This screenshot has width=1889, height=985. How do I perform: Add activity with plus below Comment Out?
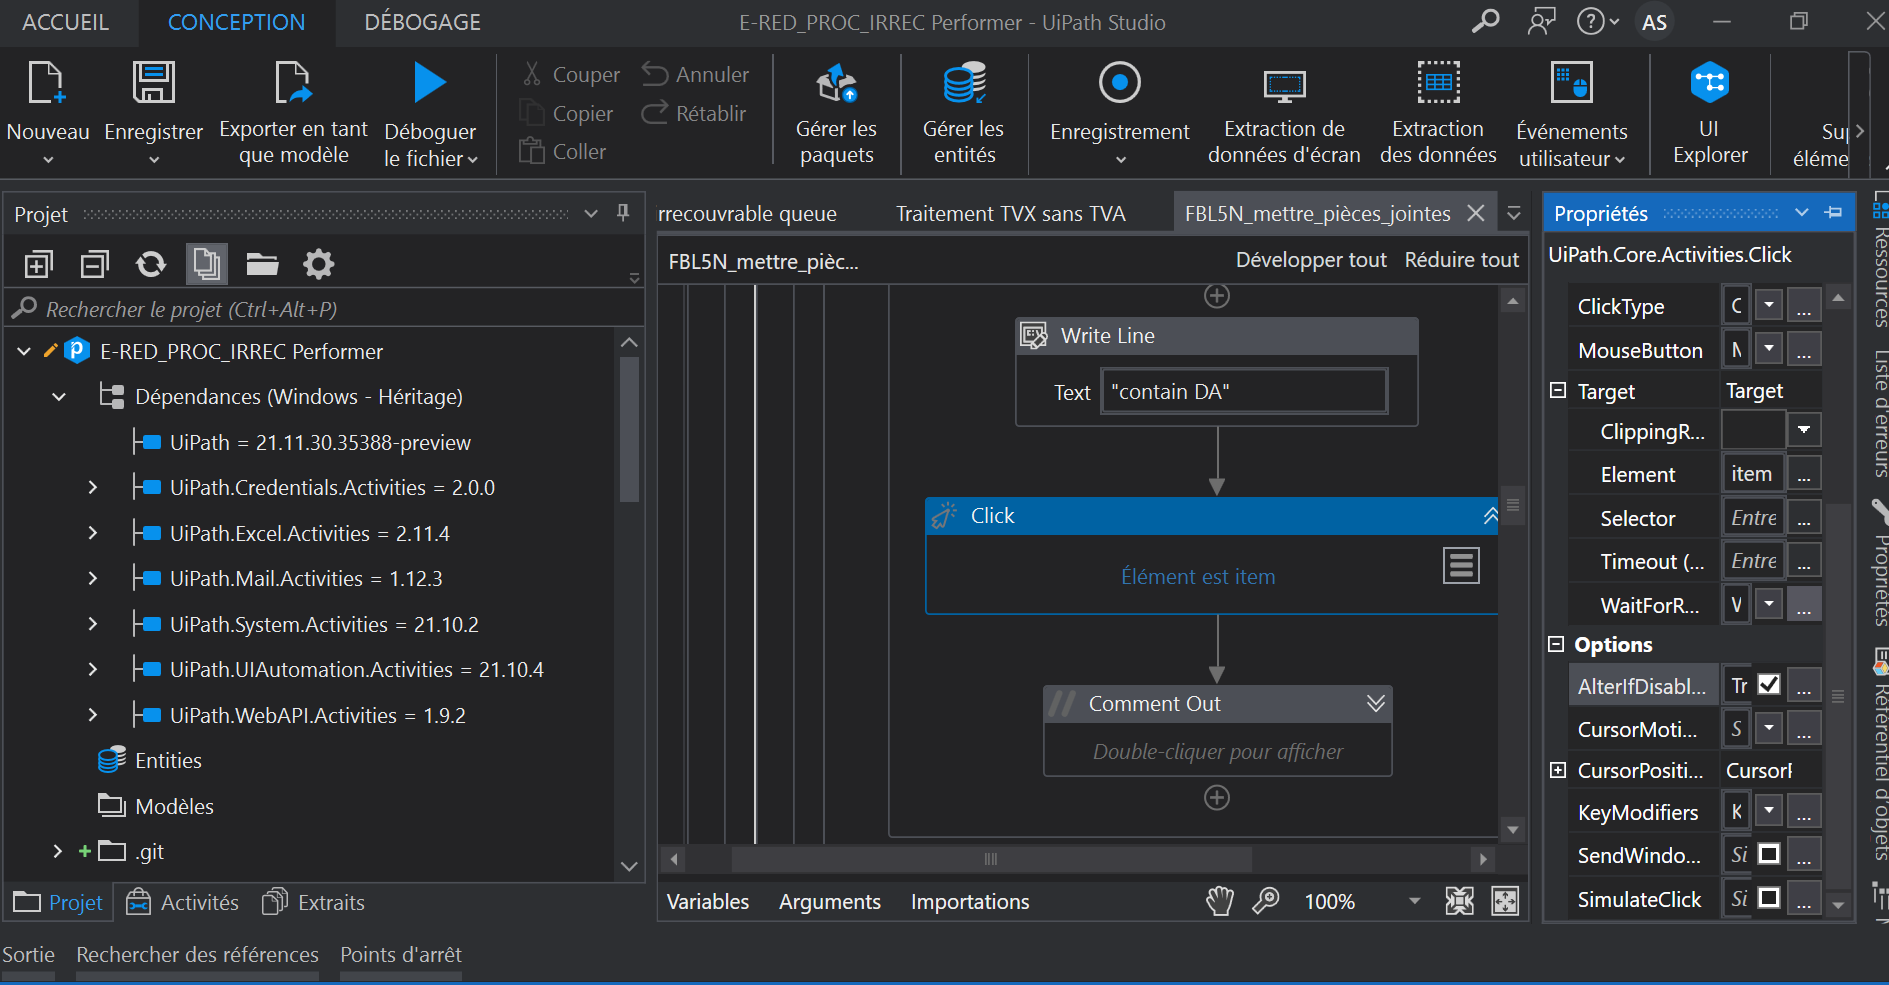(x=1217, y=798)
